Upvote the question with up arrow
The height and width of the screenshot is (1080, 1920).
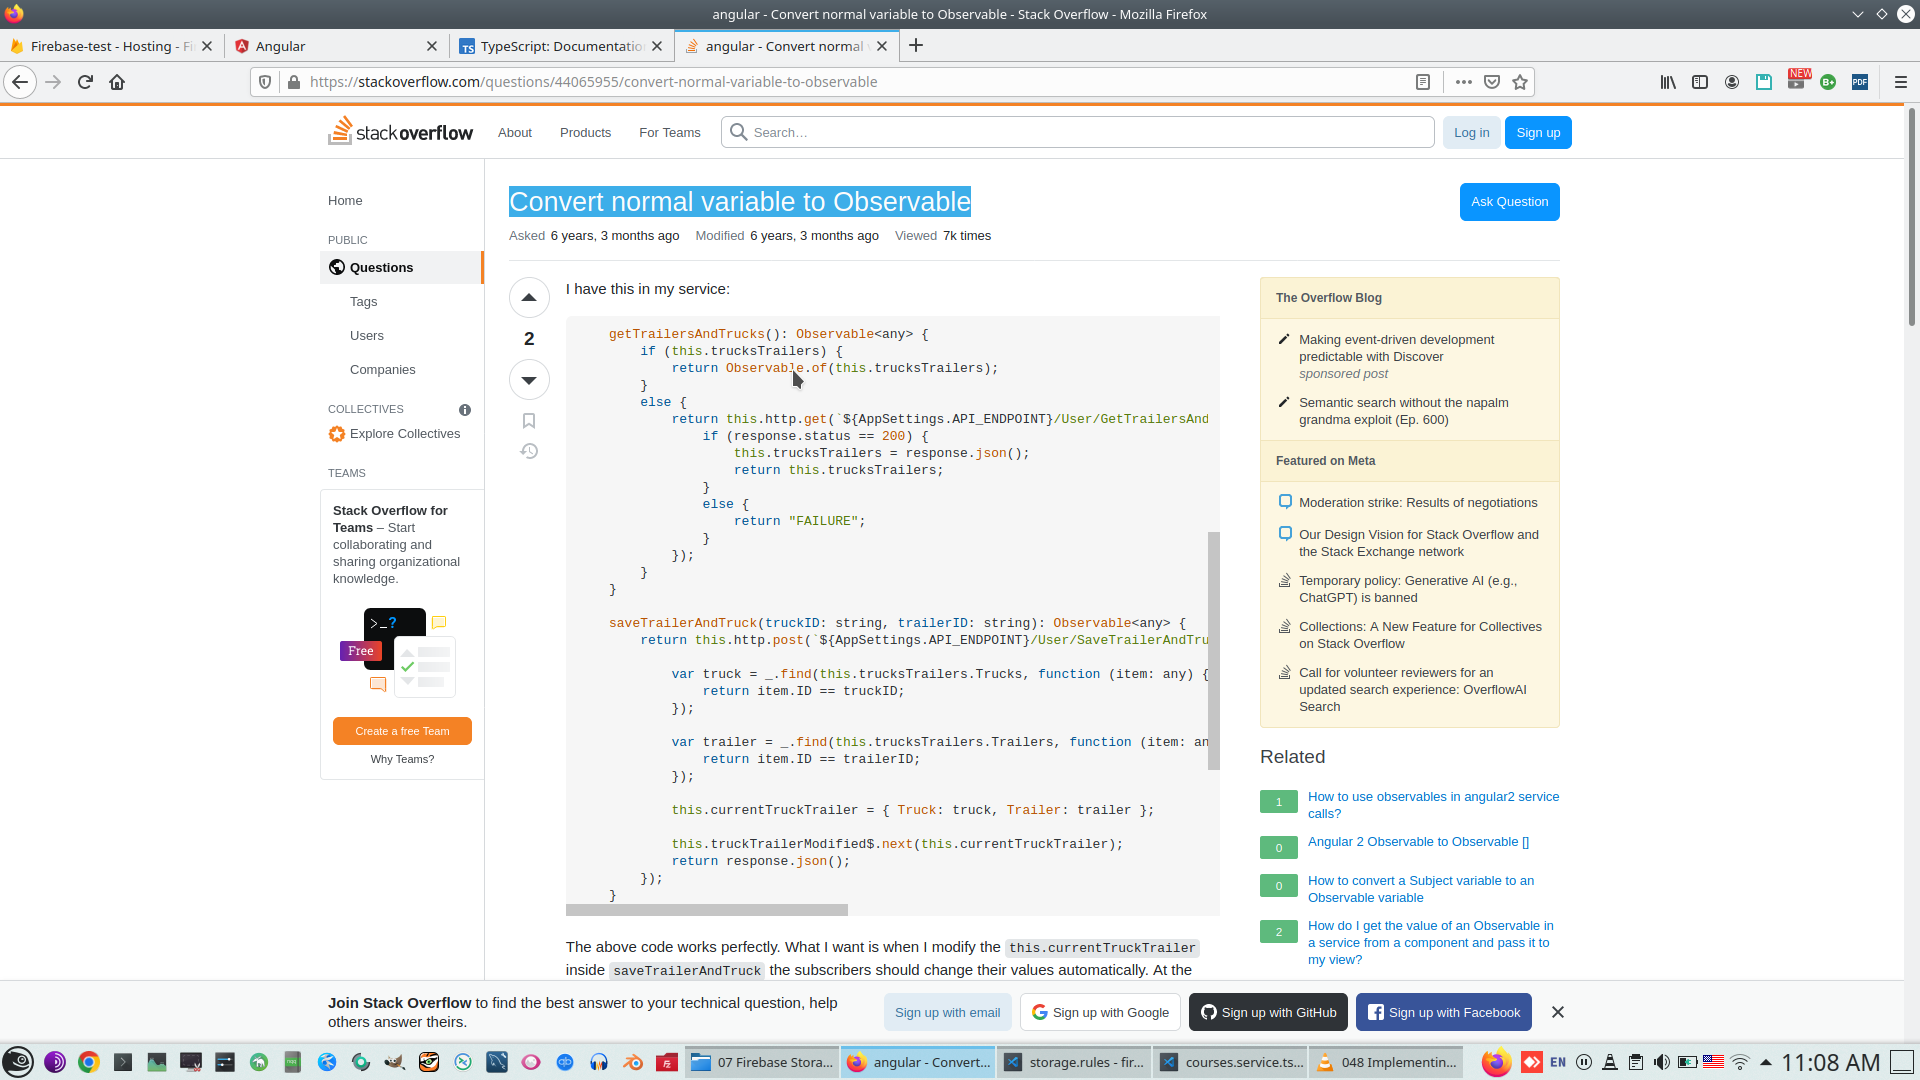pos(529,297)
